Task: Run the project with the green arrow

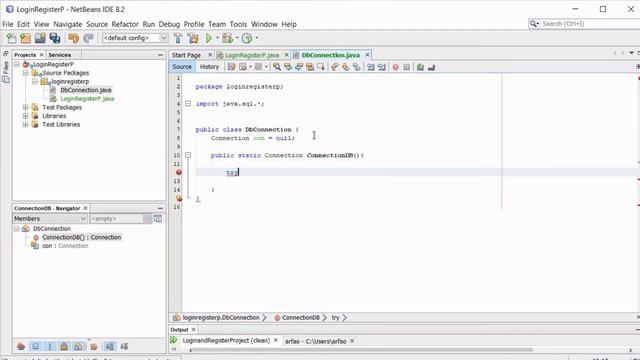Action: [209, 38]
